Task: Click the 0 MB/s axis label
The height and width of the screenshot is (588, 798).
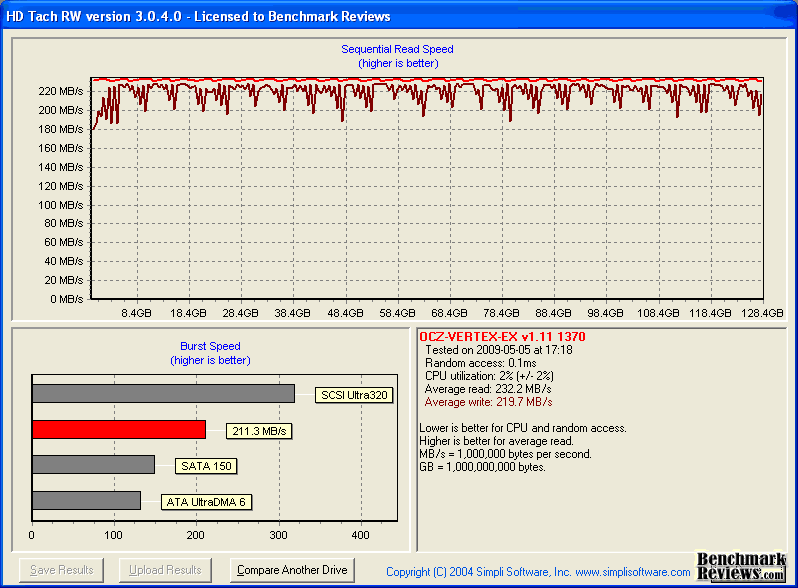Action: (x=66, y=299)
